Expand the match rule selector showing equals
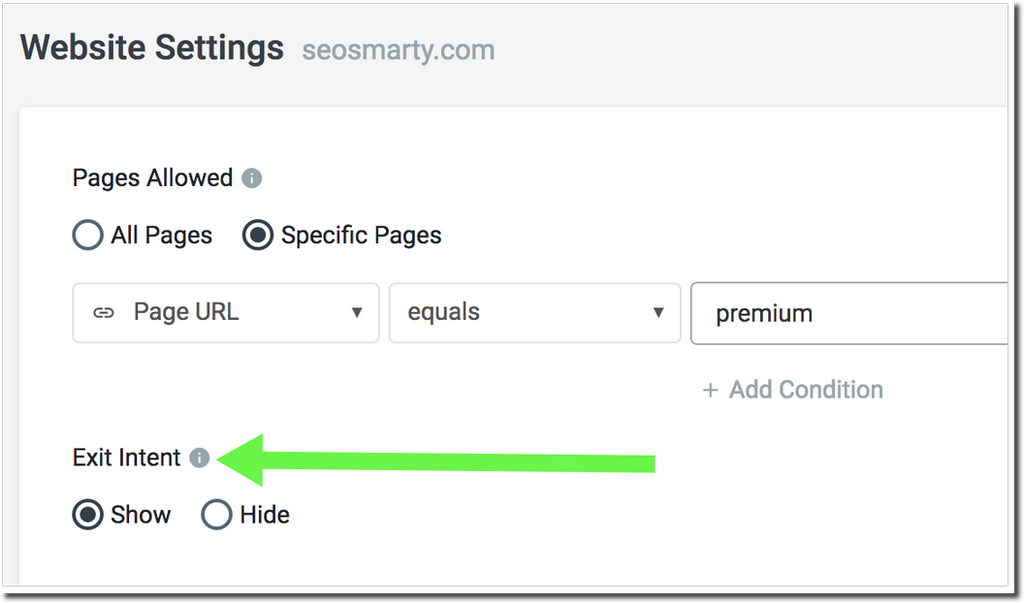Screen dimensions: 1024x603 point(535,312)
